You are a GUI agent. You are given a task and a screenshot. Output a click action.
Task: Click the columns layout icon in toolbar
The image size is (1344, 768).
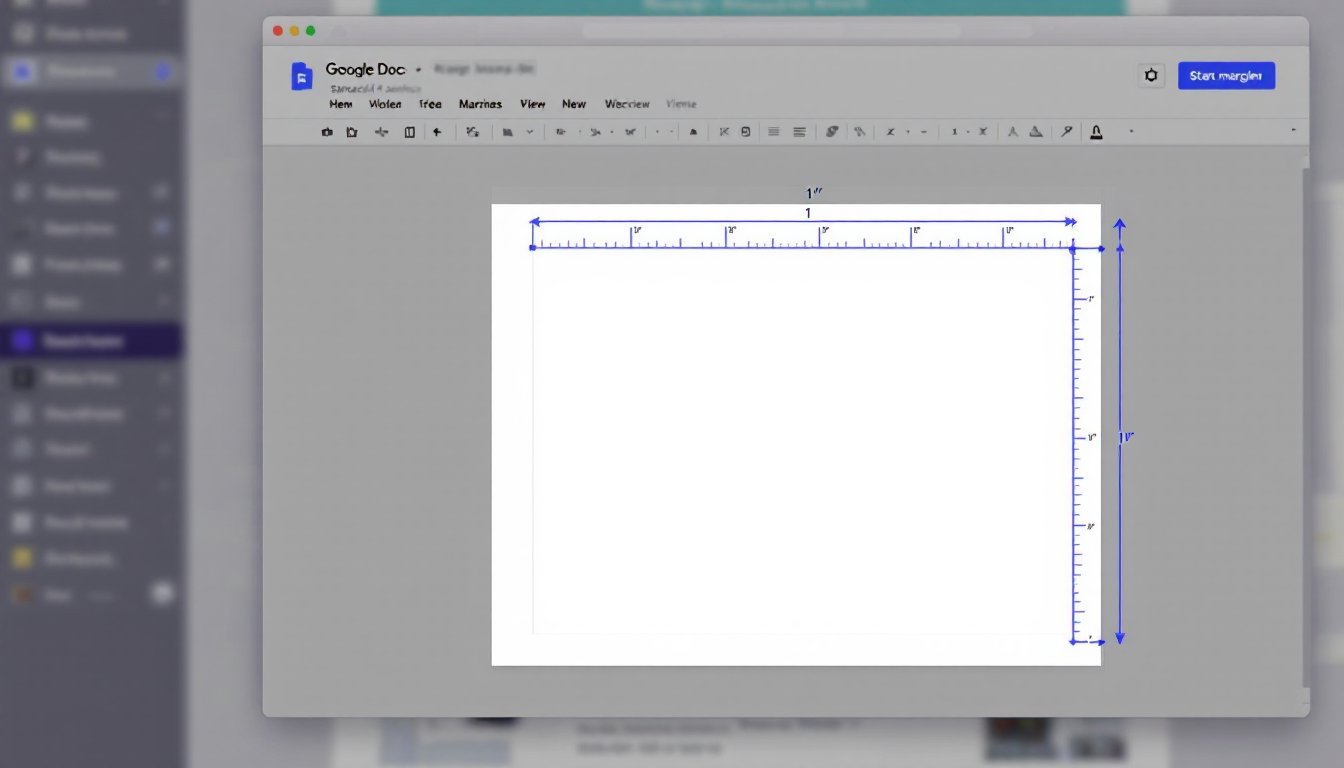coord(409,132)
